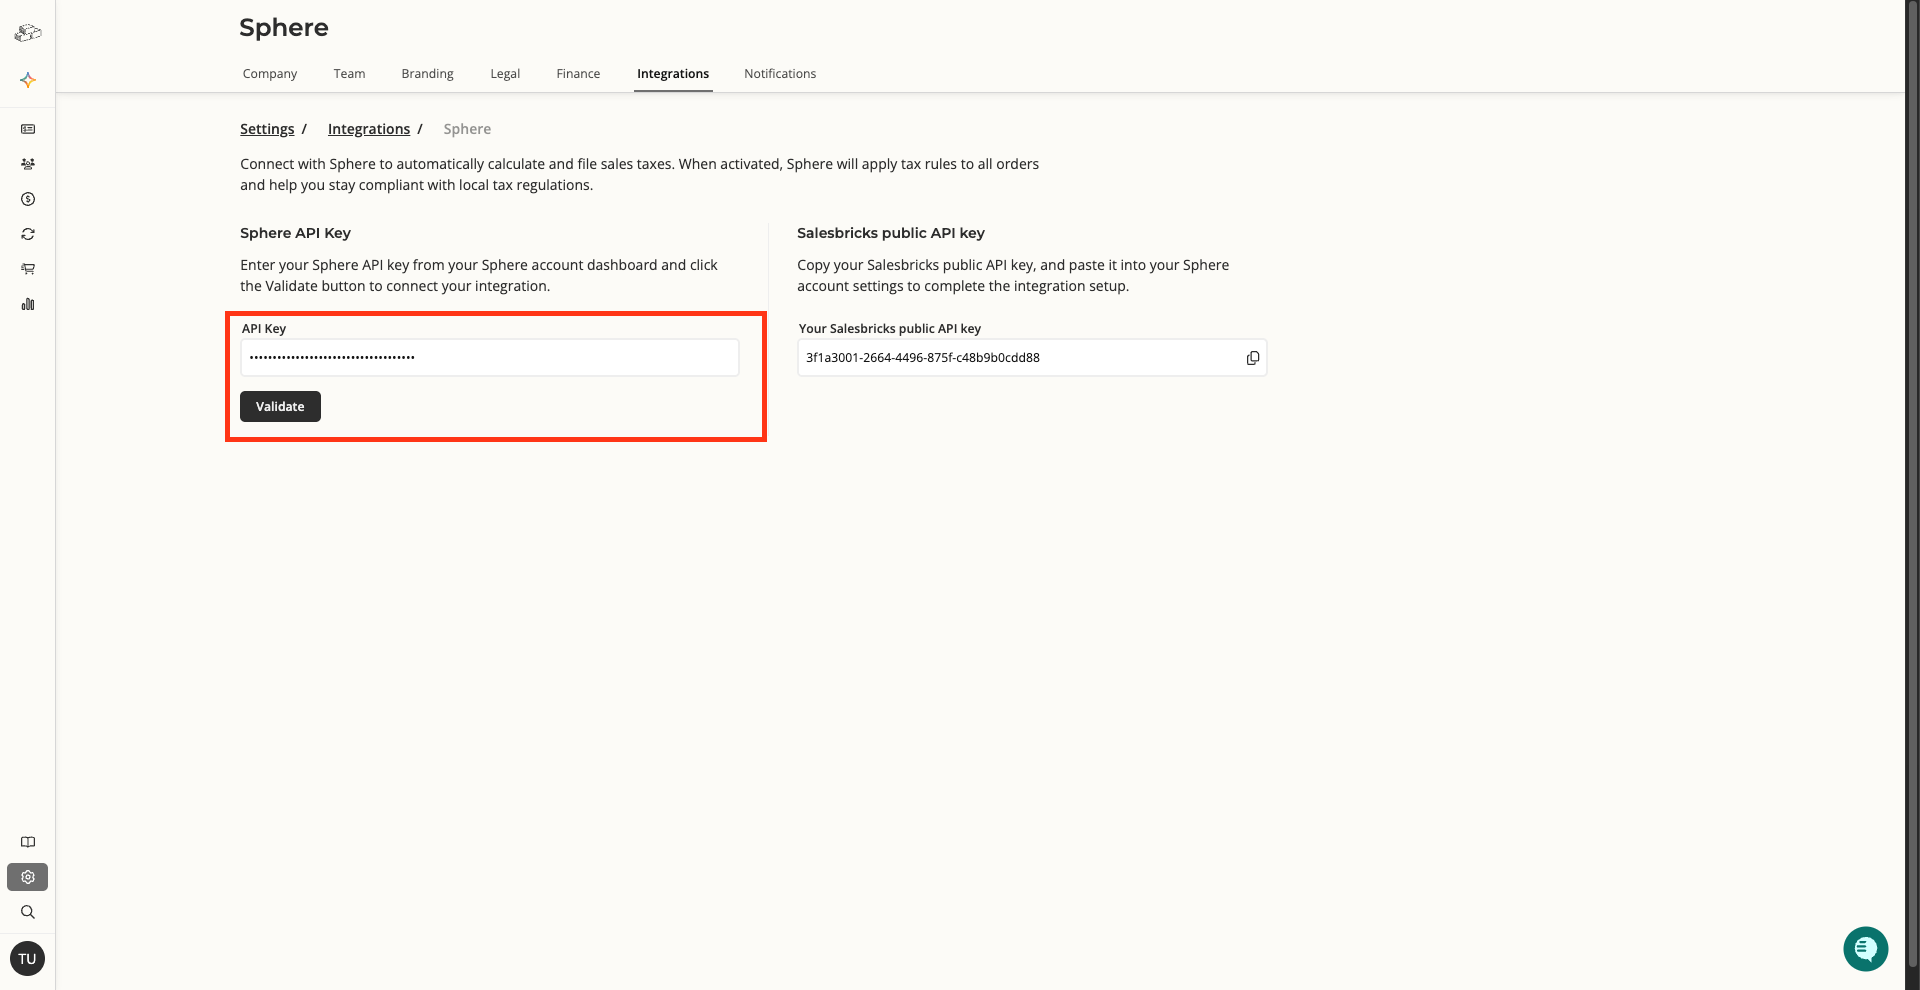The height and width of the screenshot is (990, 1920).
Task: Click the dollar sign icon in the sidebar
Action: point(28,199)
